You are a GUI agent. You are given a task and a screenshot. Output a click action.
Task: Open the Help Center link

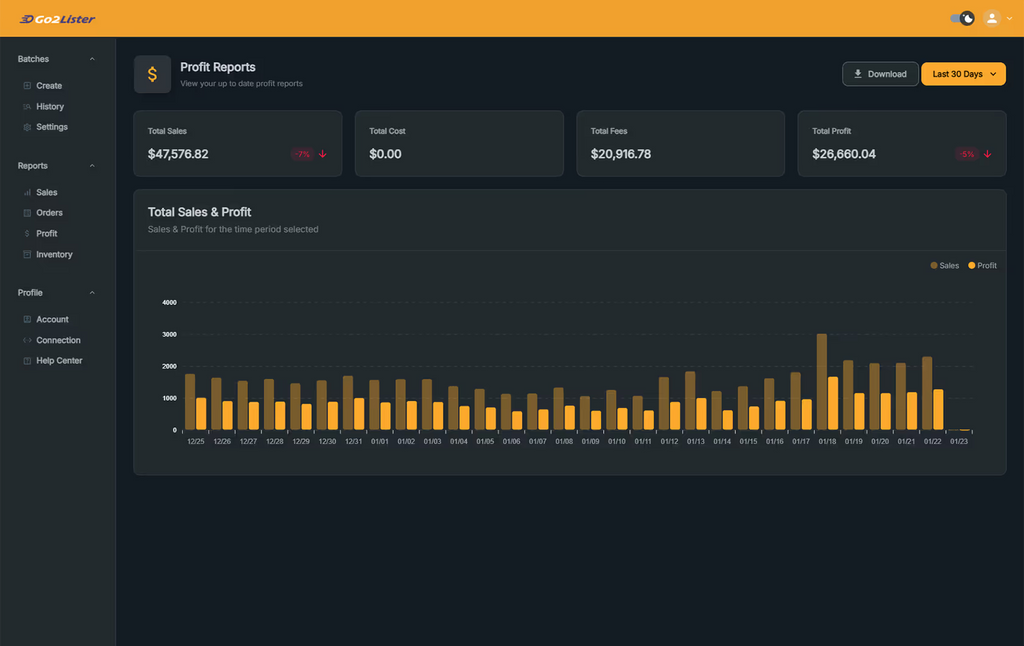click(59, 361)
